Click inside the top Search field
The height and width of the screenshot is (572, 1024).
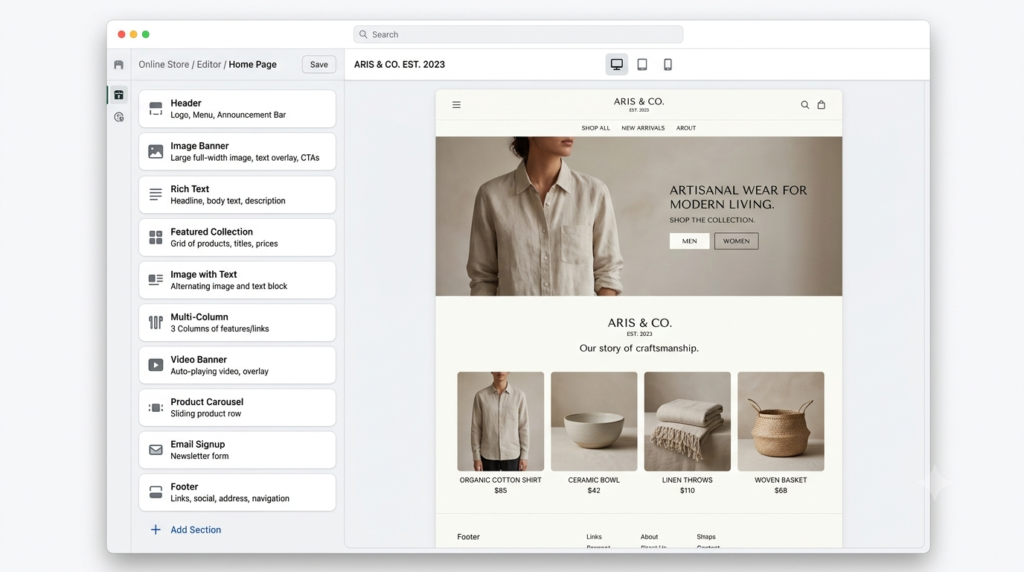point(519,35)
